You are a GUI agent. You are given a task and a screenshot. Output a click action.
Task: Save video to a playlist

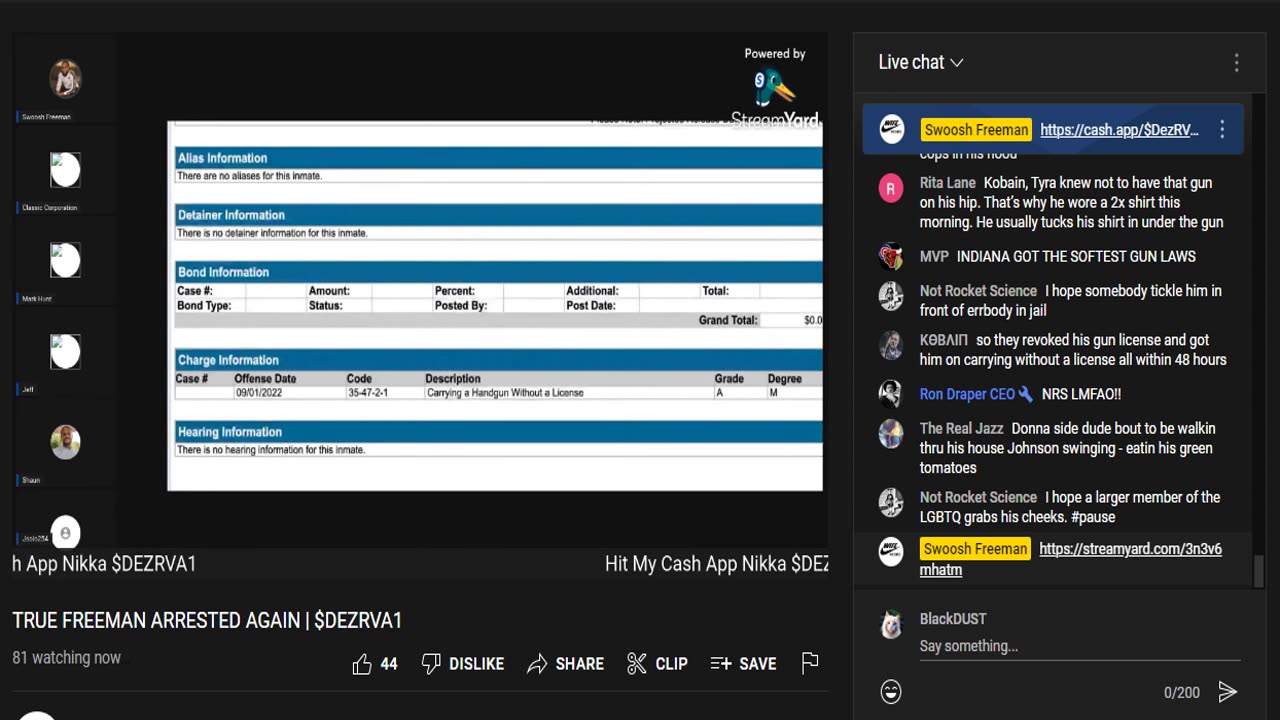(743, 664)
